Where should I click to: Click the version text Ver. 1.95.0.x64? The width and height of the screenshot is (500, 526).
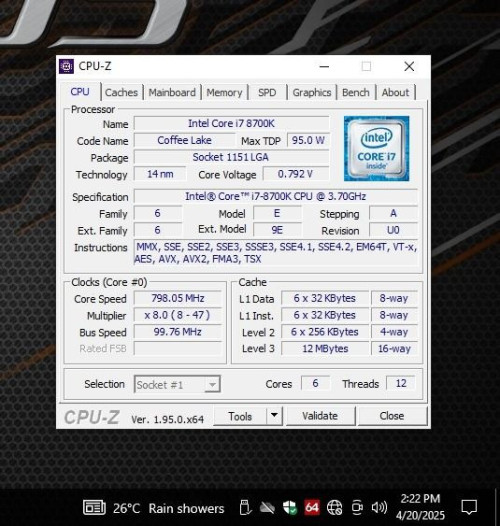167,419
